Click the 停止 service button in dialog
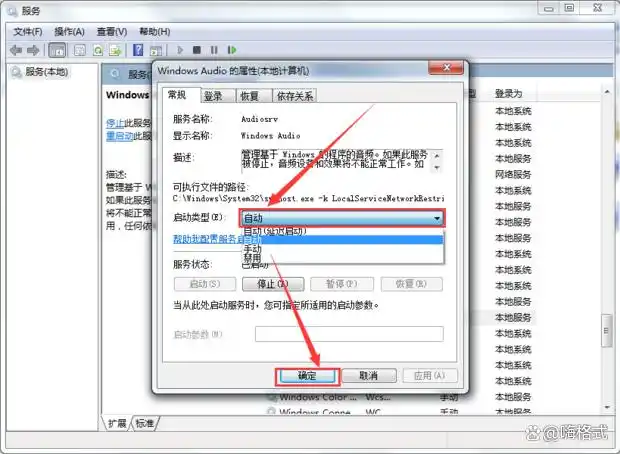Screen dimensions: 620x454 tap(273, 284)
